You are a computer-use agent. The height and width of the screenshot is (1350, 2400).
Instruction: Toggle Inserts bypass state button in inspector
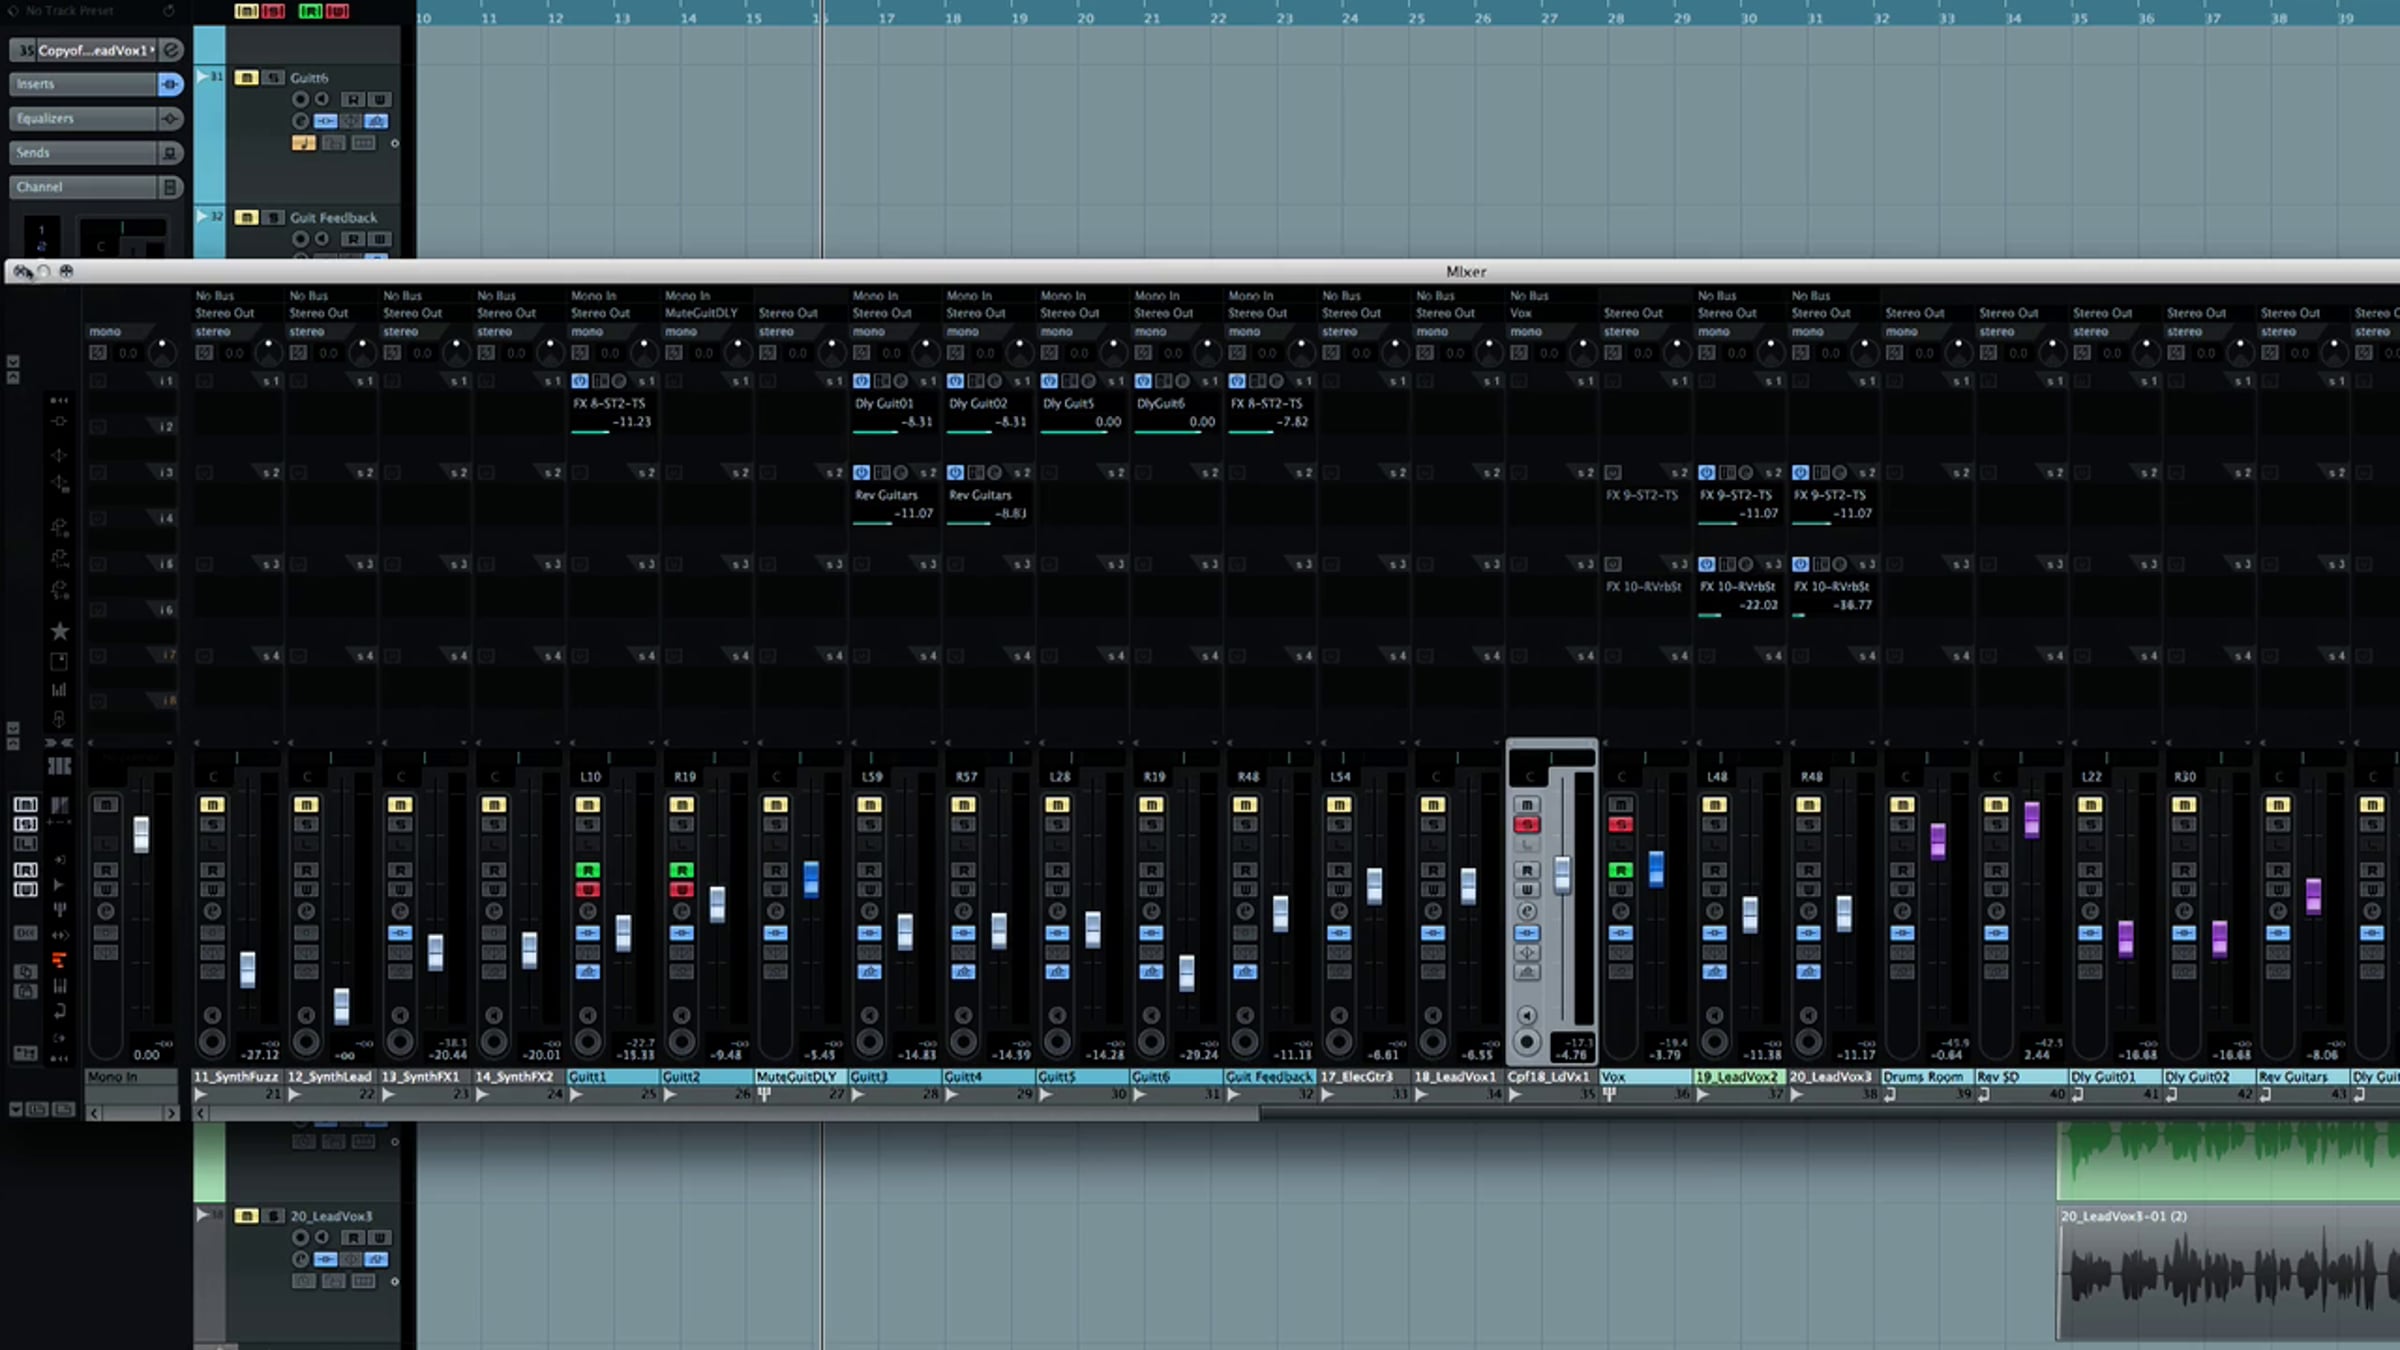(x=170, y=84)
